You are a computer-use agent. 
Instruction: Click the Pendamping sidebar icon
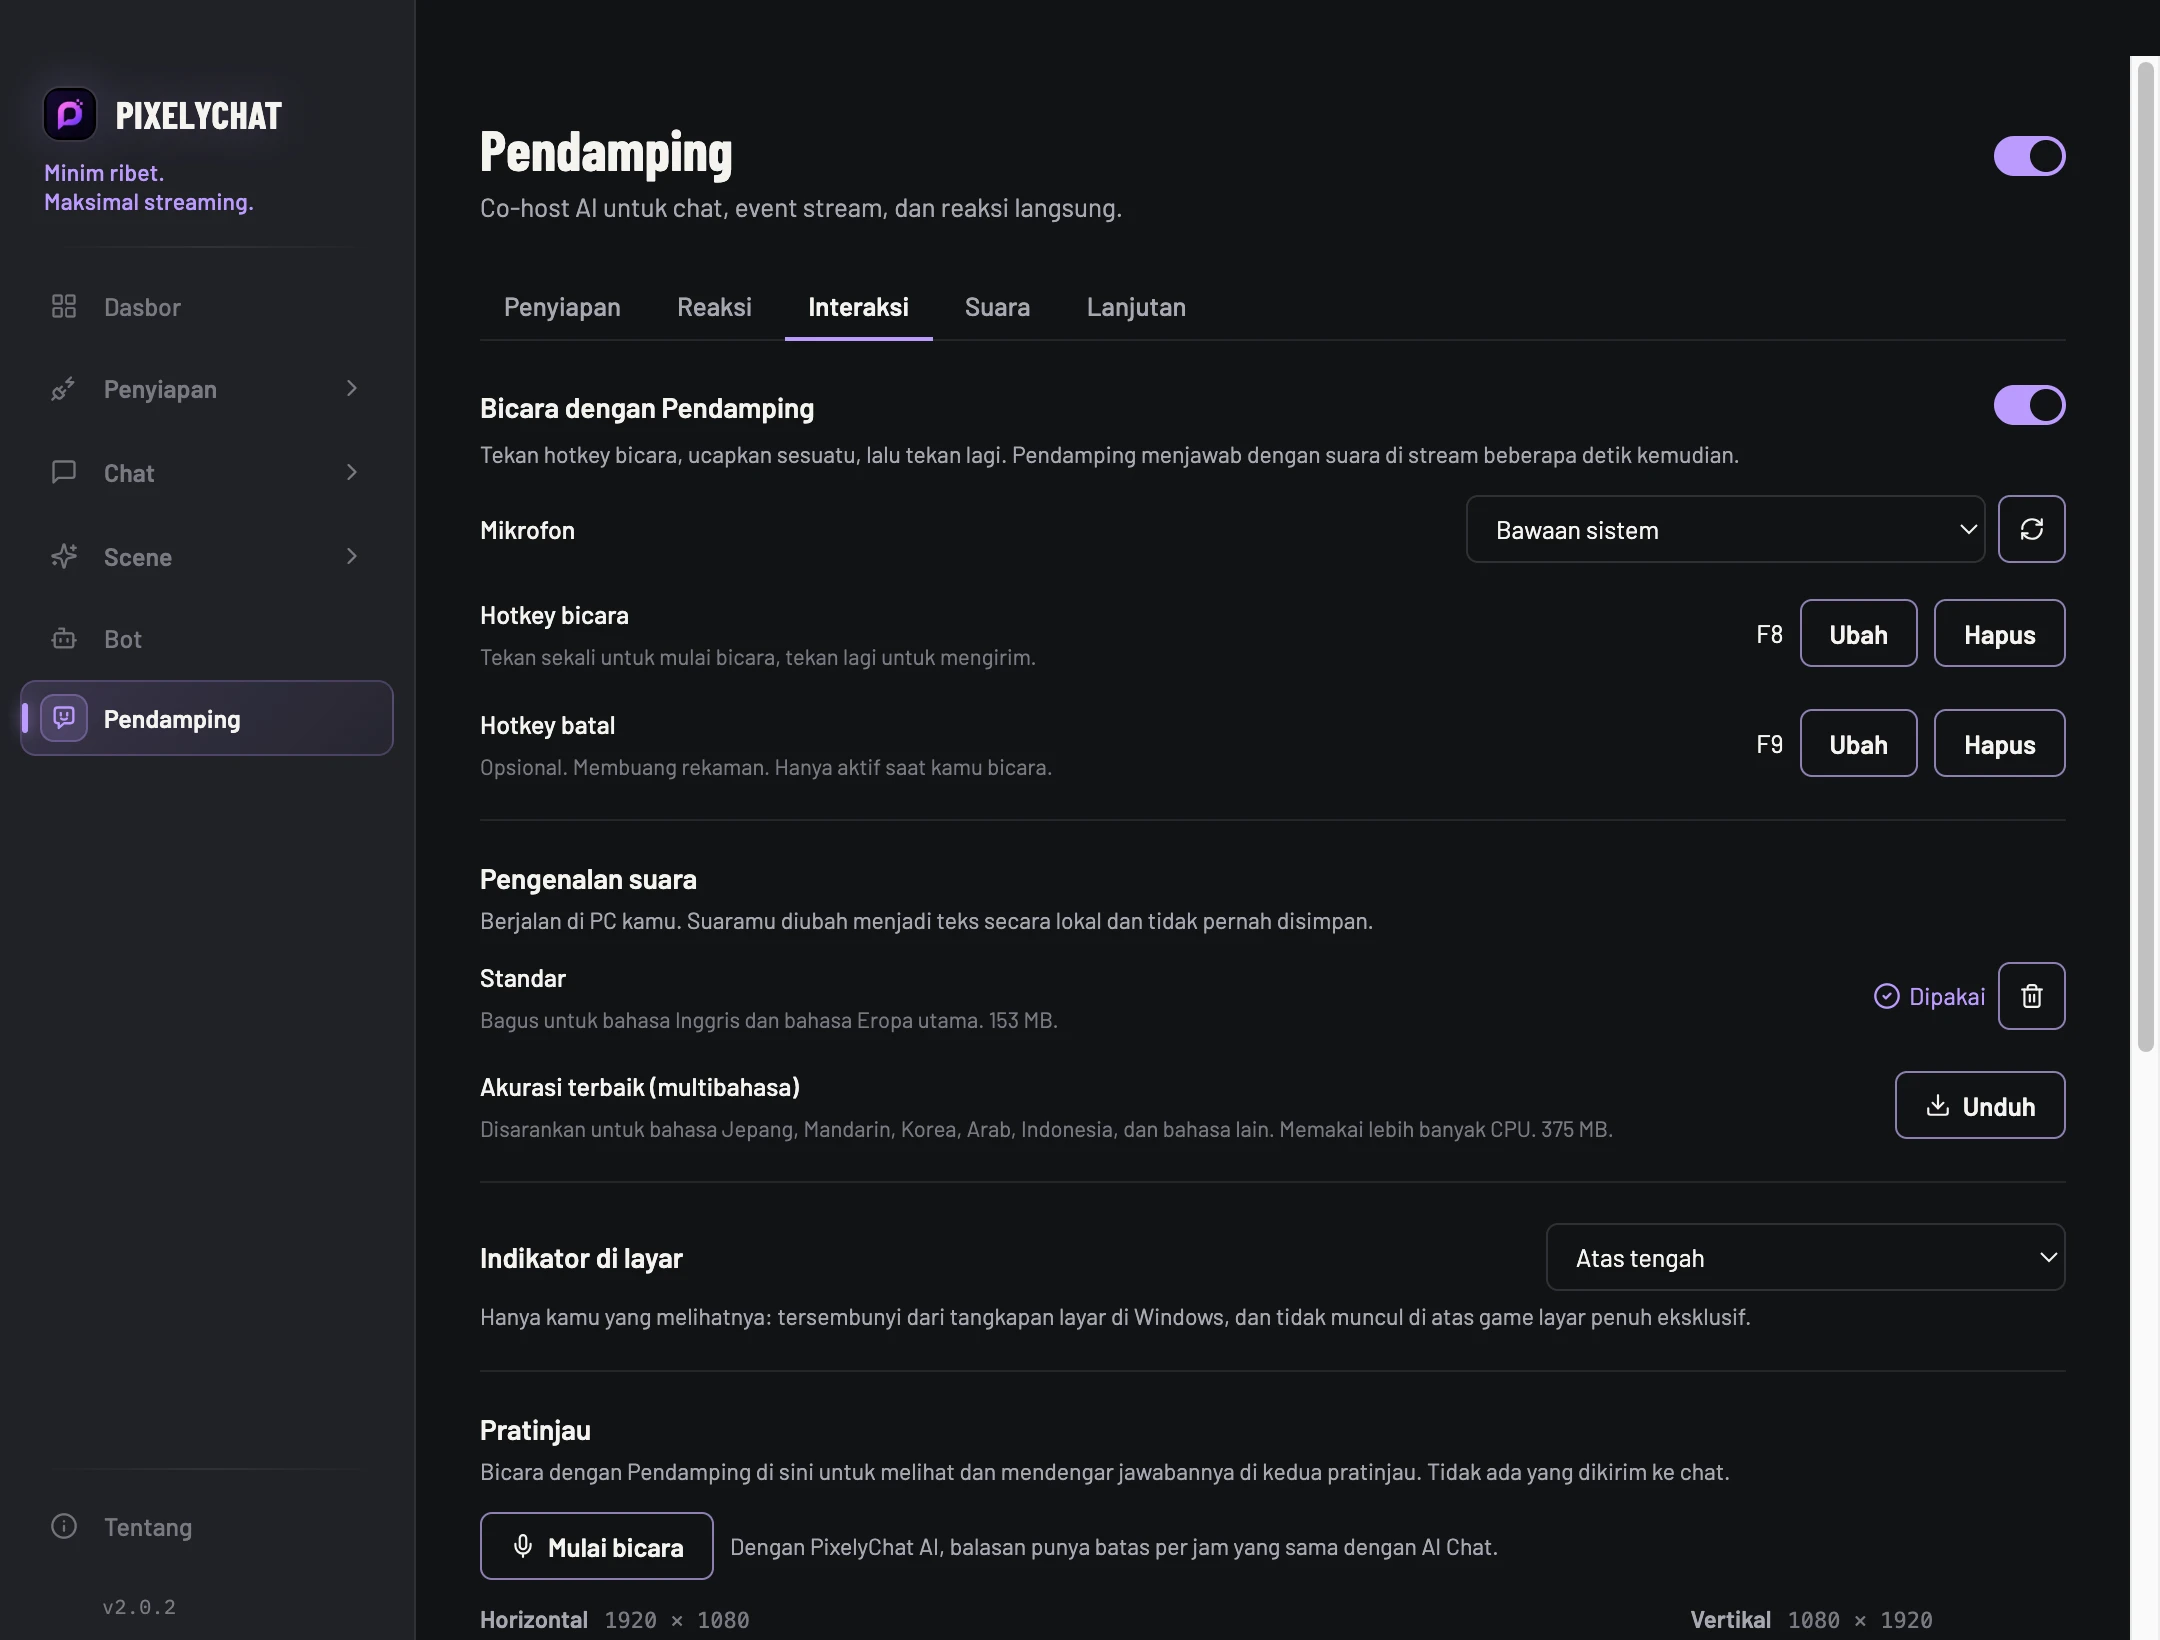point(64,718)
